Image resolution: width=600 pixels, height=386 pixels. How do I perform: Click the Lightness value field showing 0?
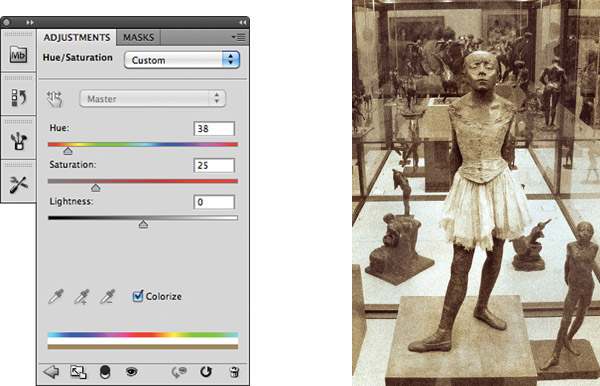point(214,202)
